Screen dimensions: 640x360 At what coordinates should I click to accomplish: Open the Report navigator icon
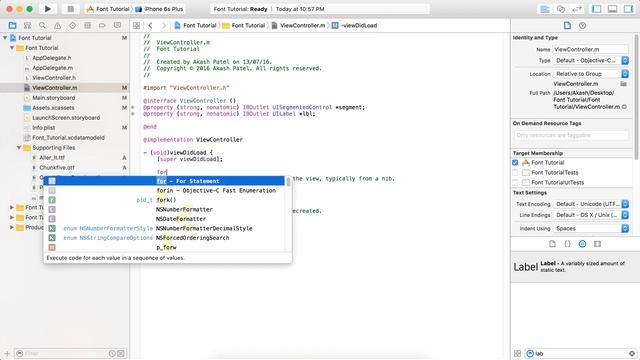(118, 25)
